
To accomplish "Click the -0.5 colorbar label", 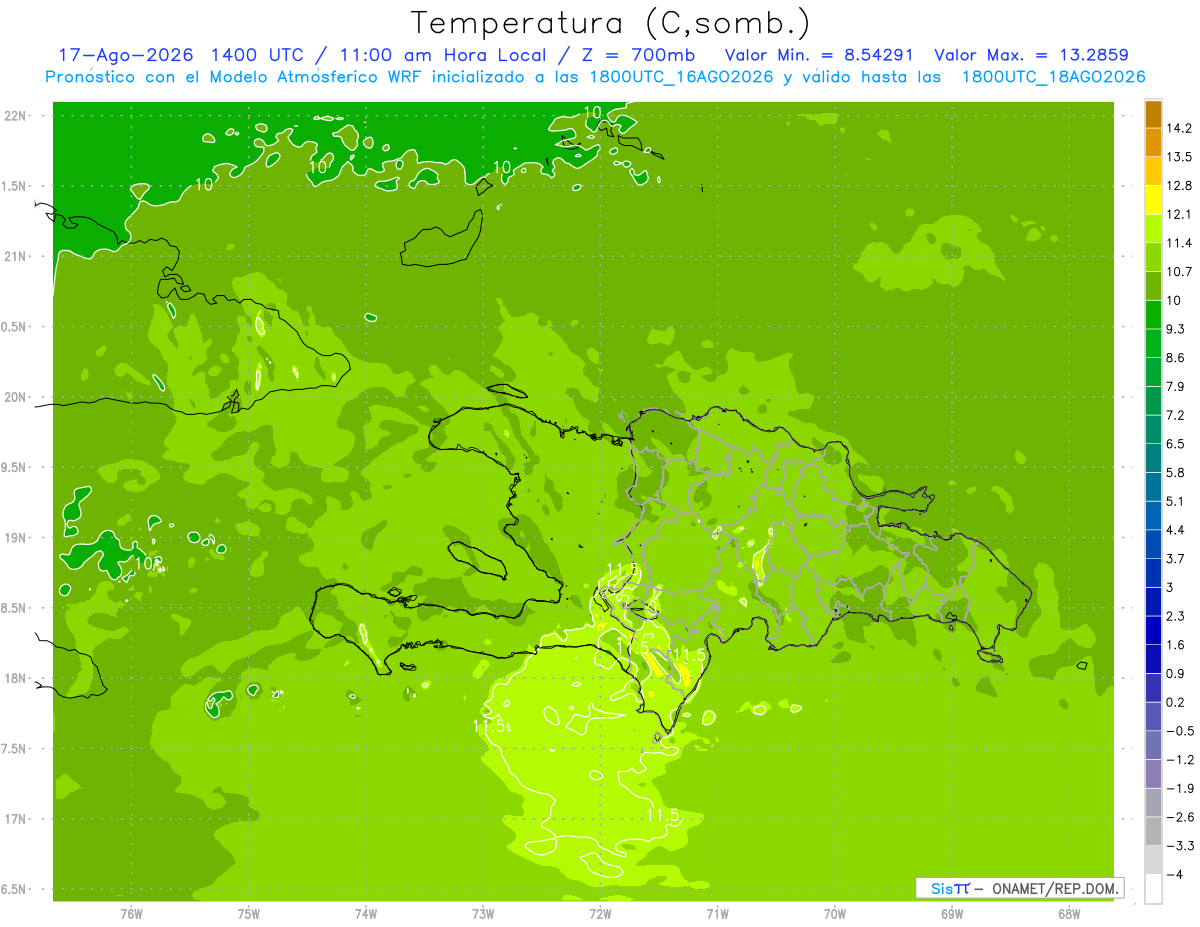I will tap(1180, 731).
